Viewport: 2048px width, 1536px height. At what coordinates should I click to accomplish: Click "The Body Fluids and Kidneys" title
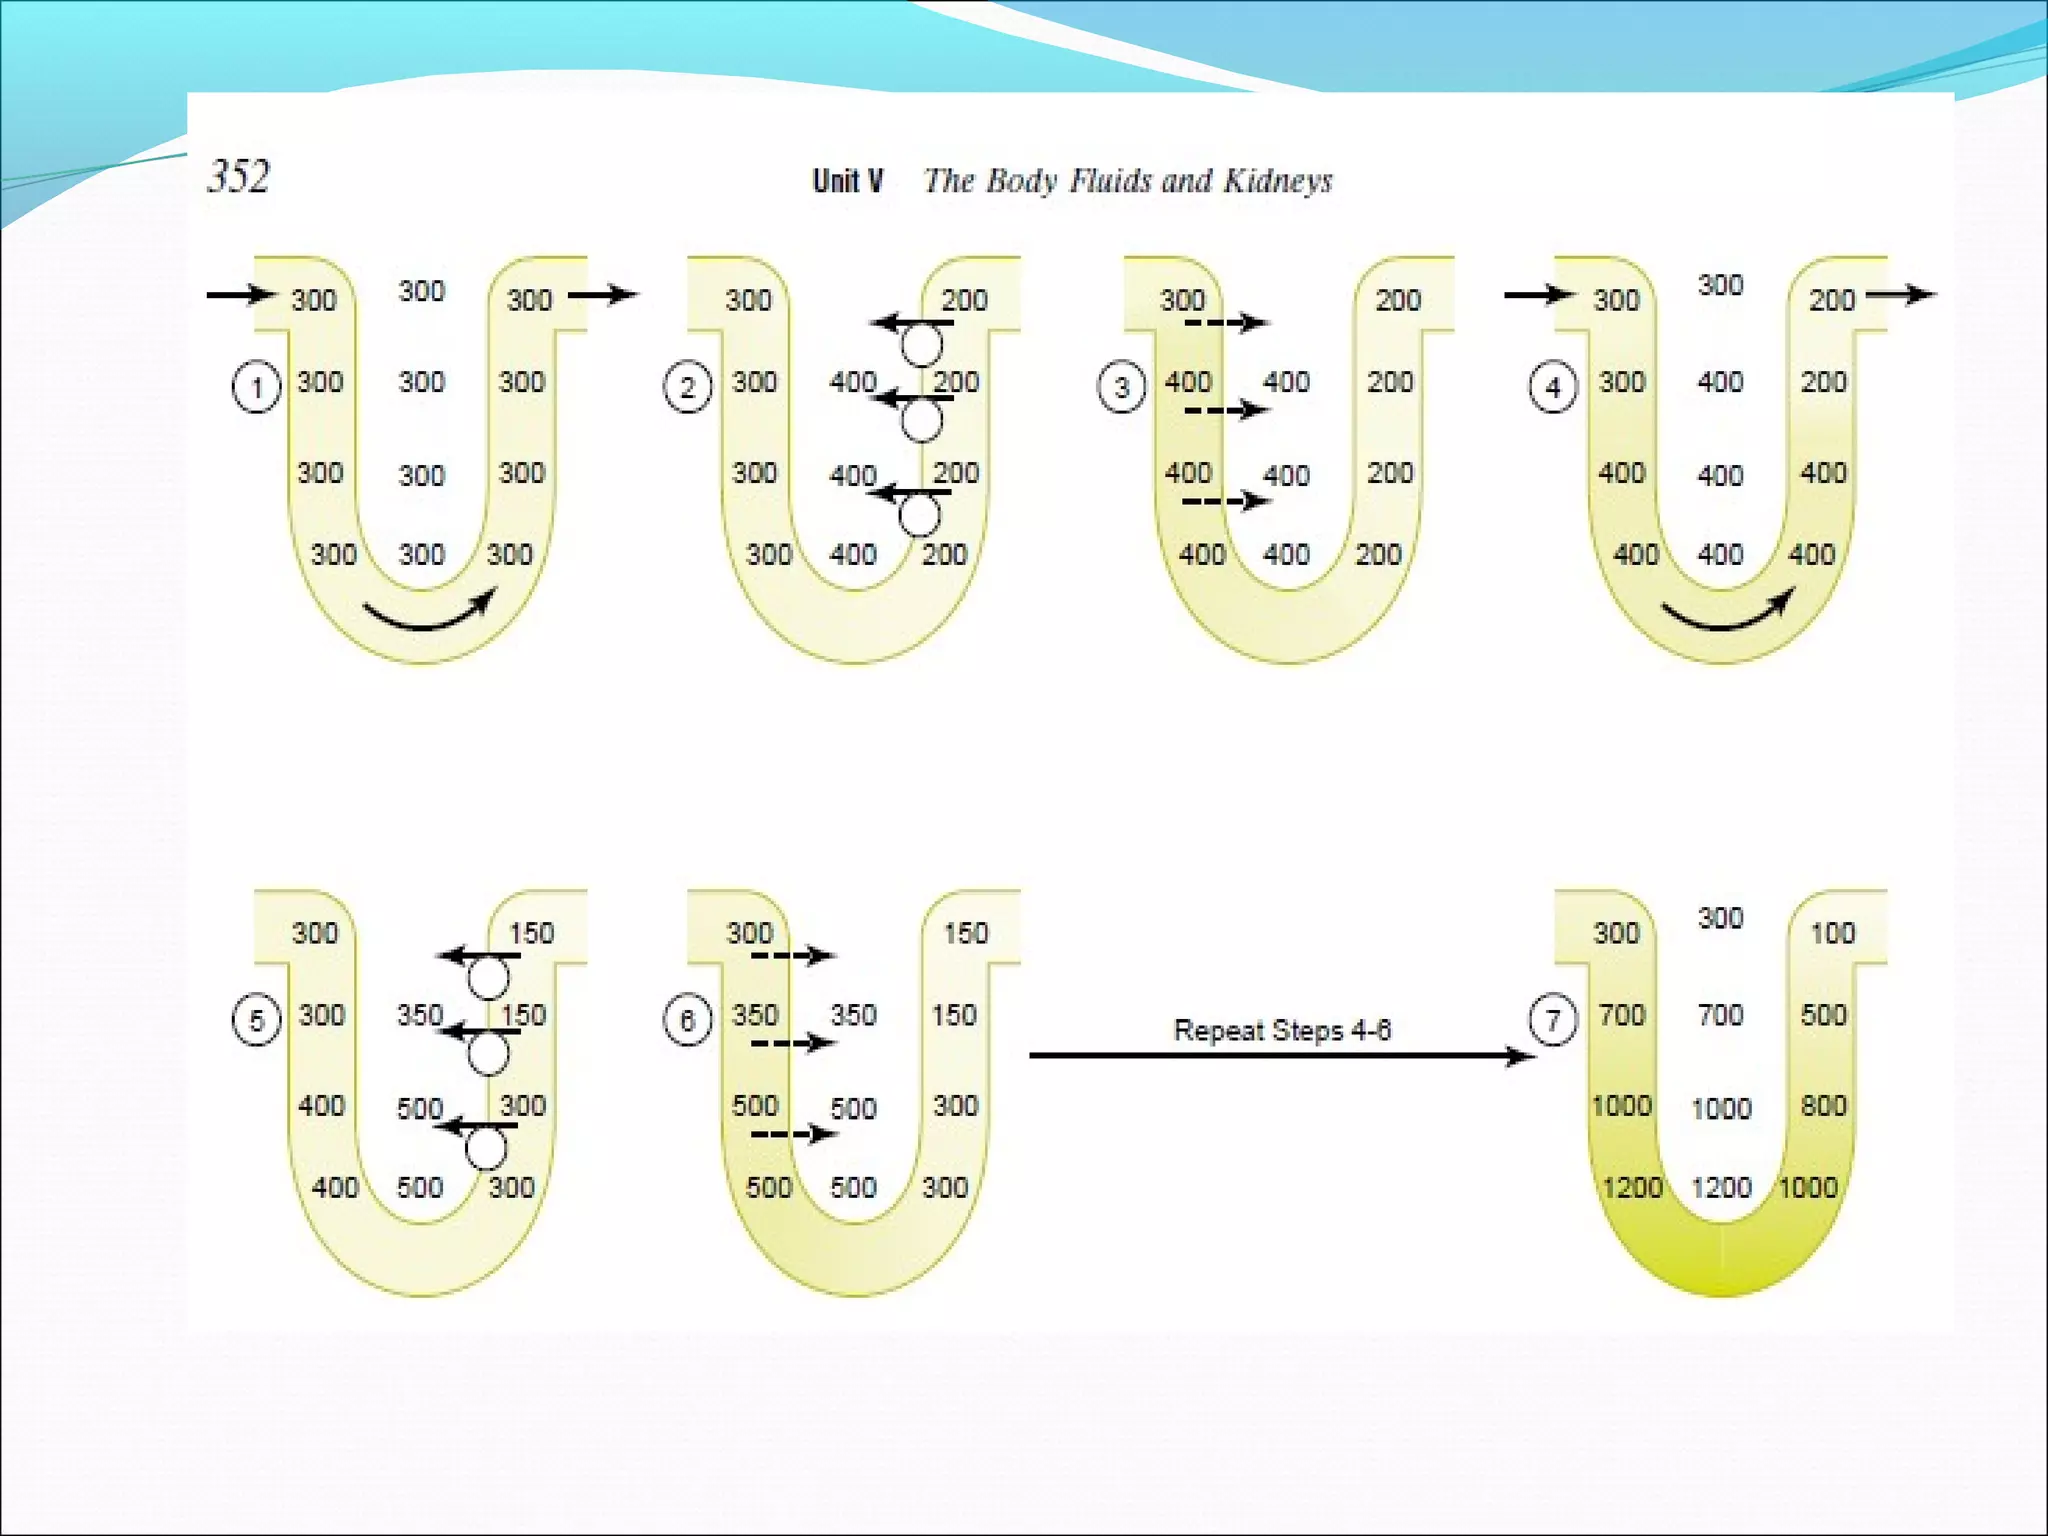(1127, 181)
